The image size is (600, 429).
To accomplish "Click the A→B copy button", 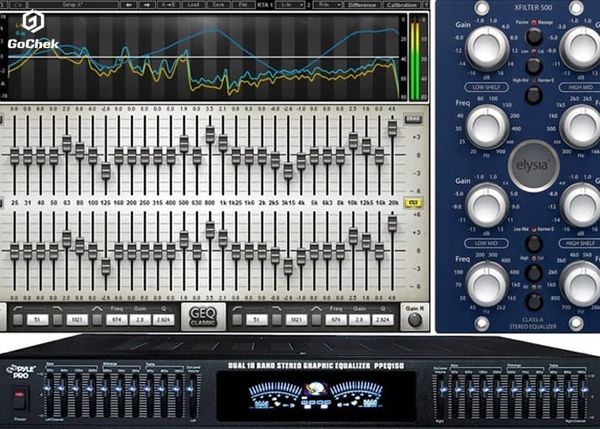I will coord(170,5).
